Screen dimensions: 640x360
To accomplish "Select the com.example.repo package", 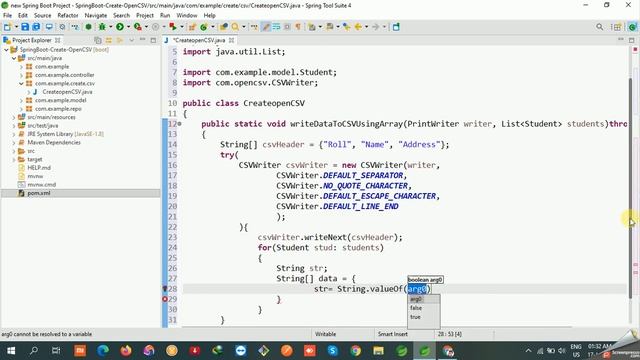I will 58,109.
